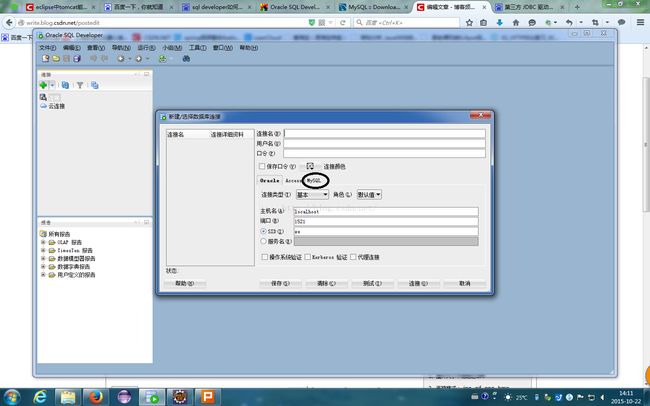Click the 取消 button in dialog
Image resolution: width=650 pixels, height=406 pixels.
coord(465,284)
